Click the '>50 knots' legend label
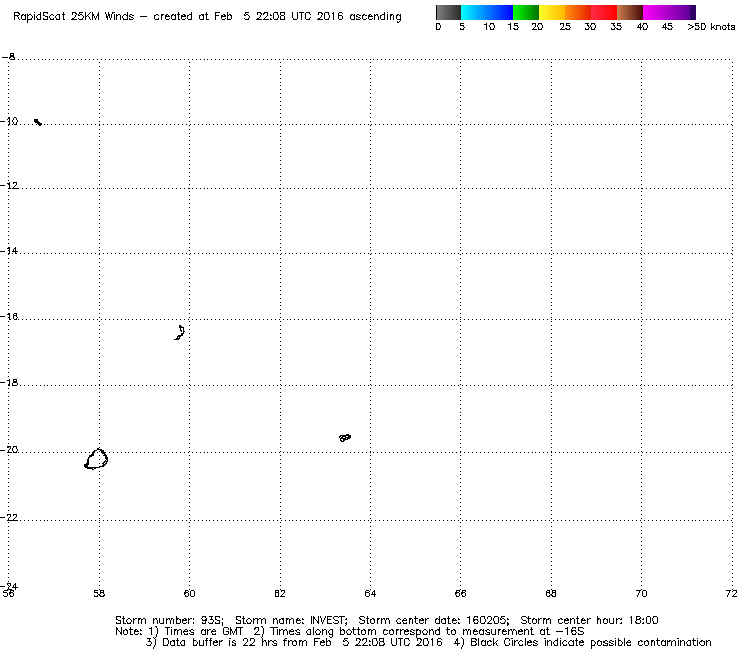Image resolution: width=740 pixels, height=650 pixels. coord(711,27)
